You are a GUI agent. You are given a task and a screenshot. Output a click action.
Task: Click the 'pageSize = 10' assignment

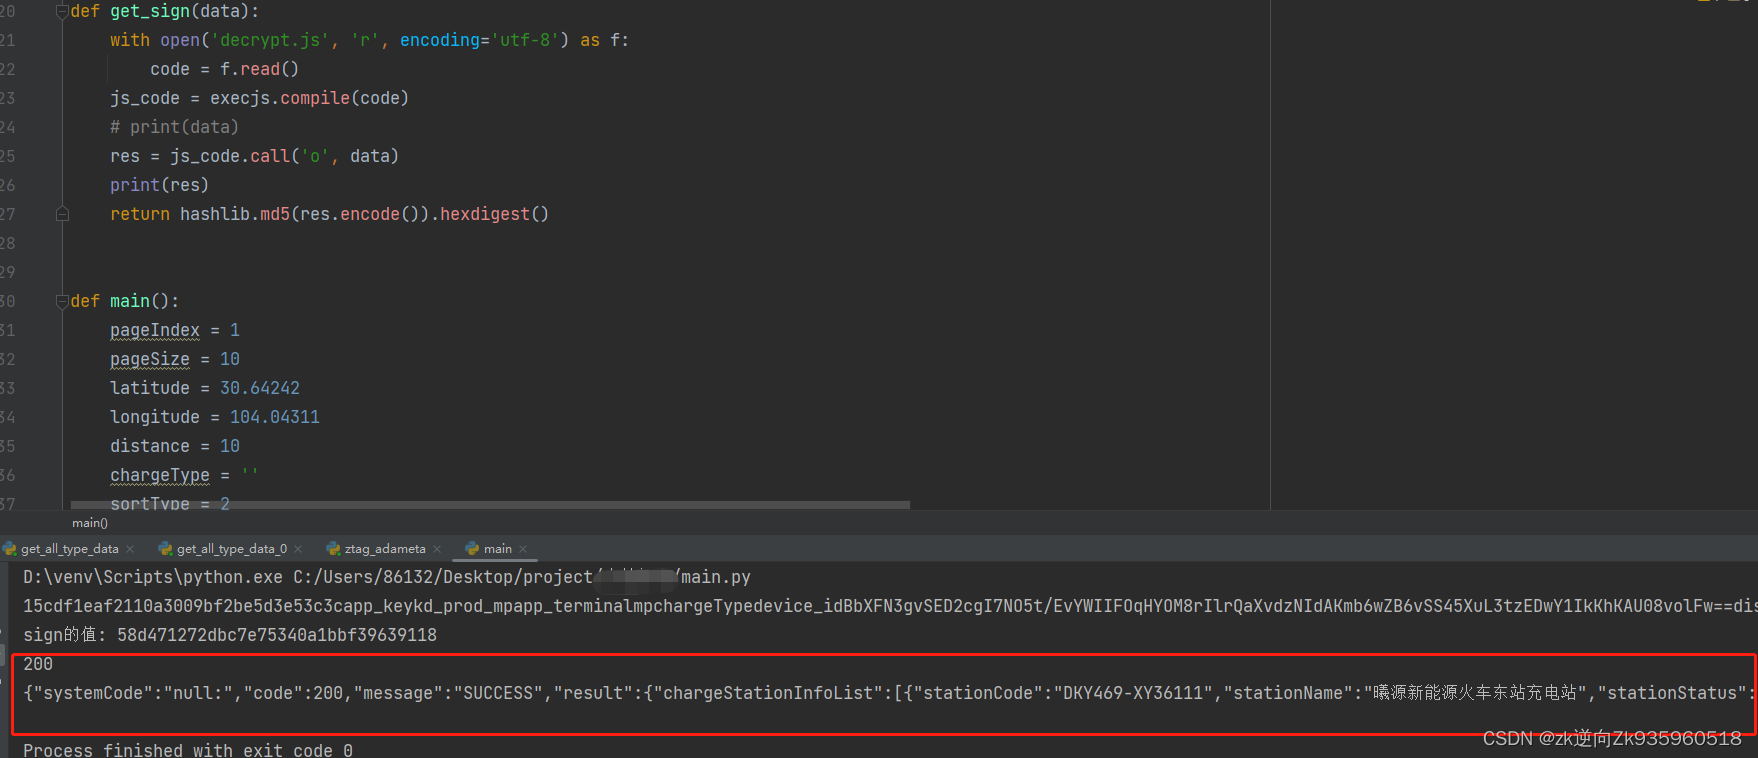[174, 359]
